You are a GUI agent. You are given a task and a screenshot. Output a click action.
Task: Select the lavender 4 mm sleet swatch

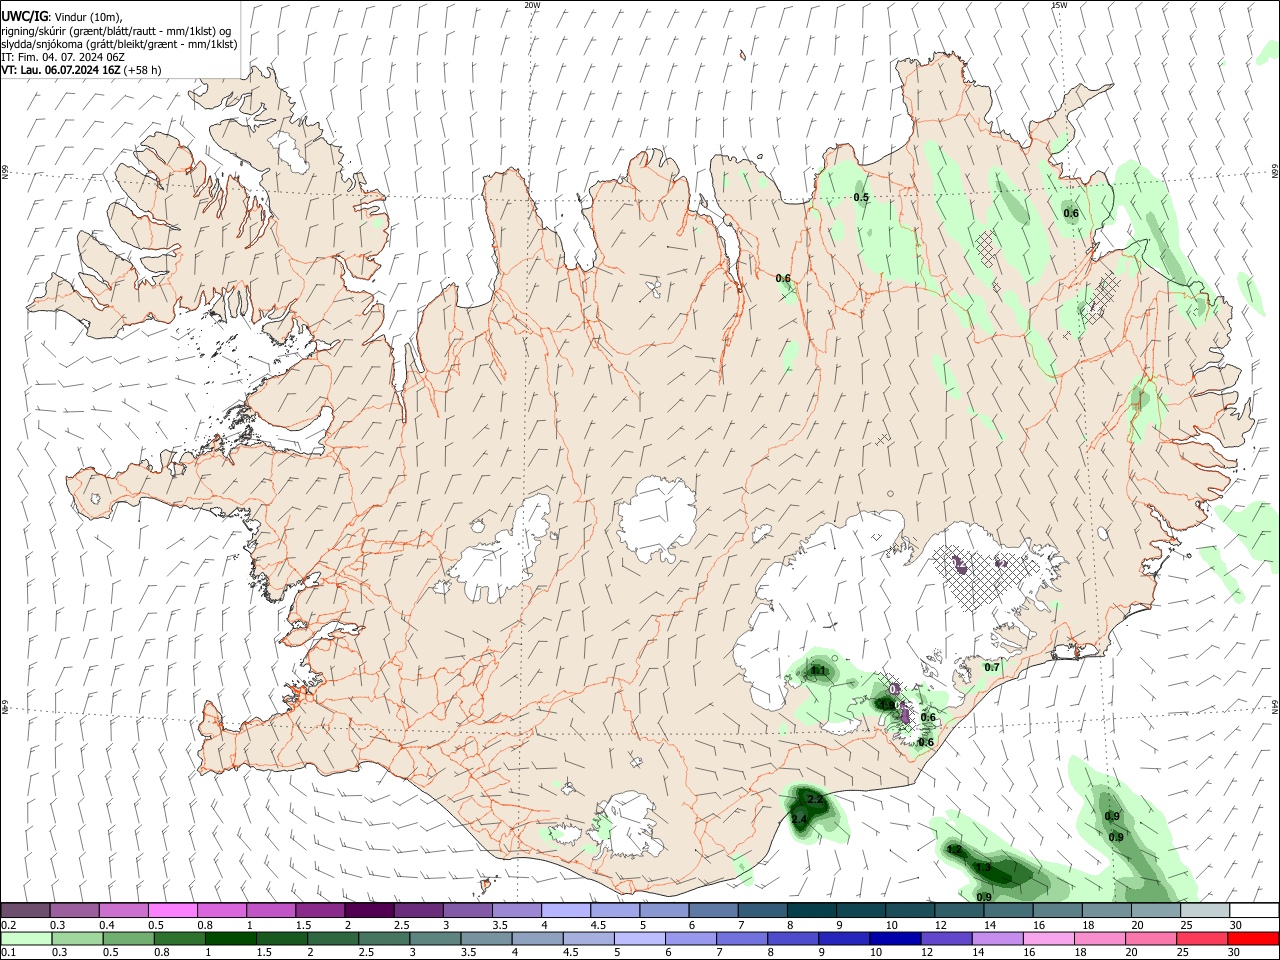pos(565,911)
